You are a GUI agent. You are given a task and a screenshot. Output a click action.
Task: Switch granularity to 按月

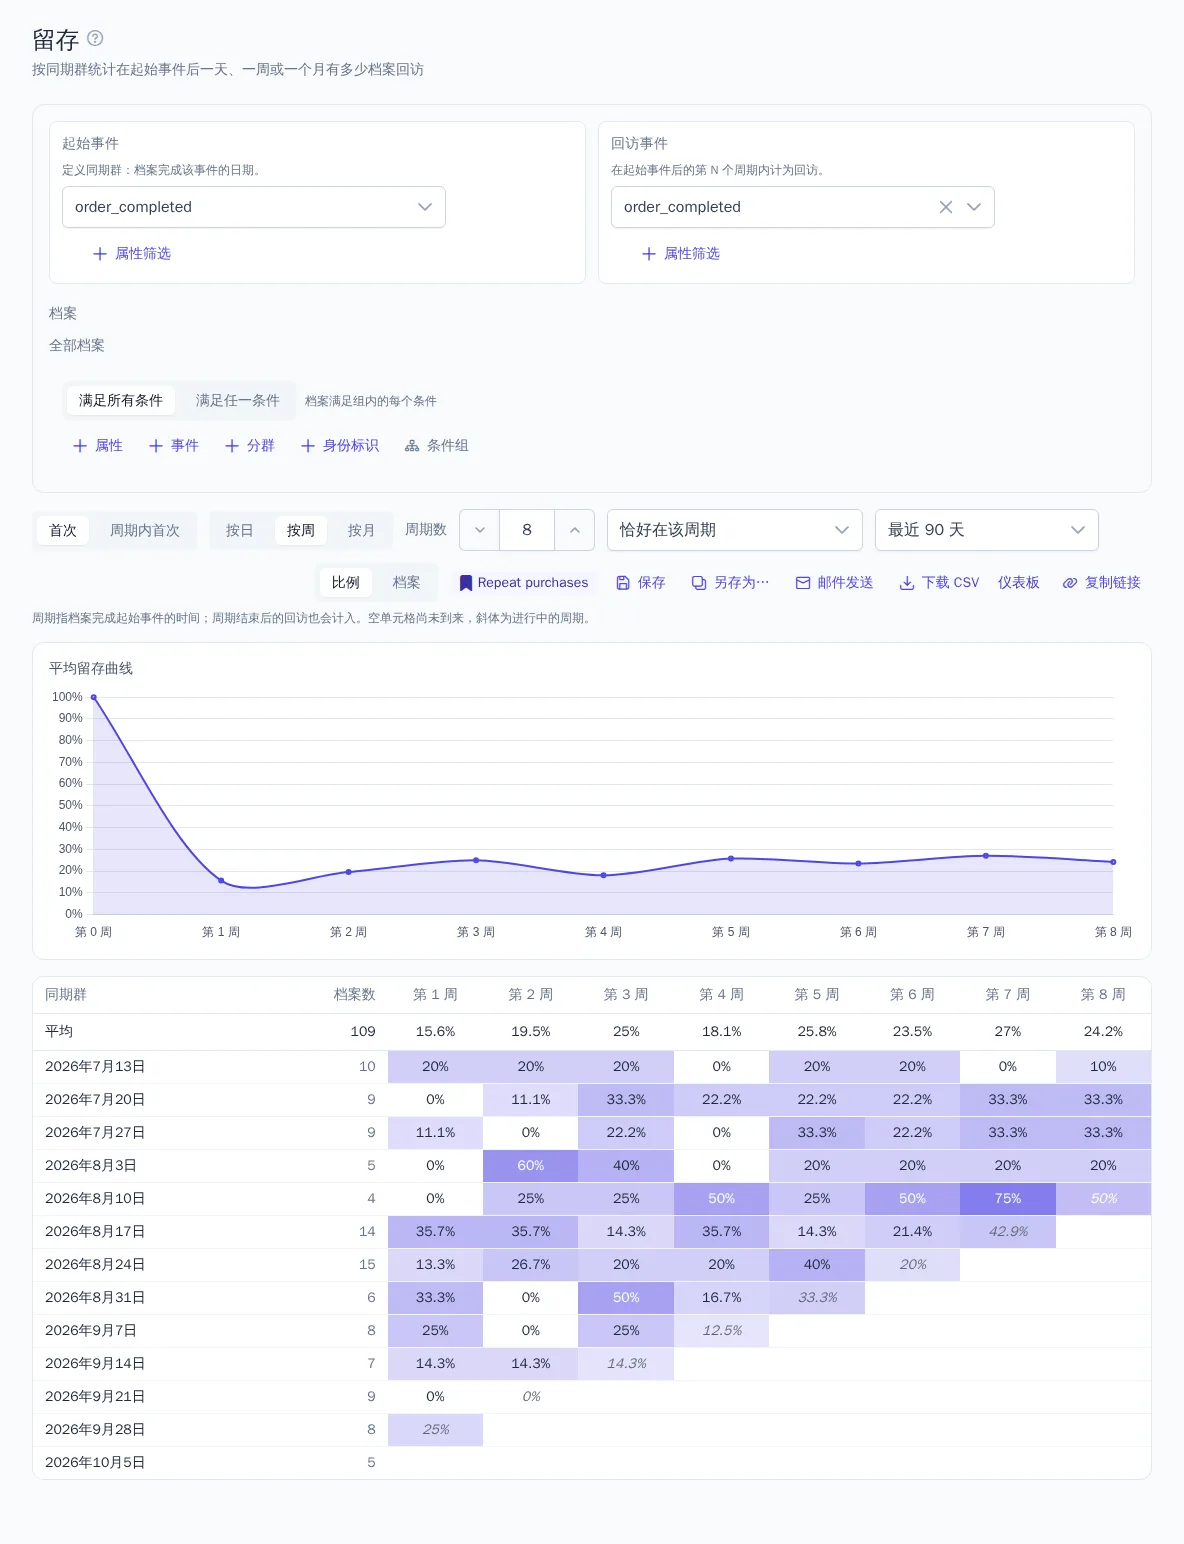[362, 530]
